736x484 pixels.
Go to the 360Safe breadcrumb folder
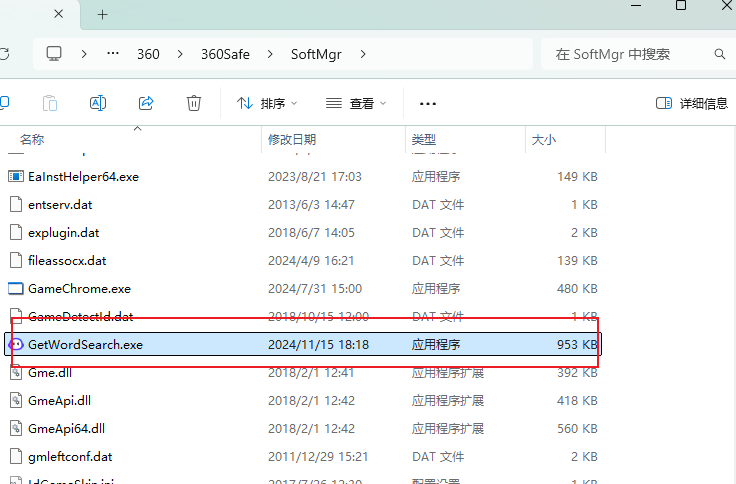click(225, 54)
